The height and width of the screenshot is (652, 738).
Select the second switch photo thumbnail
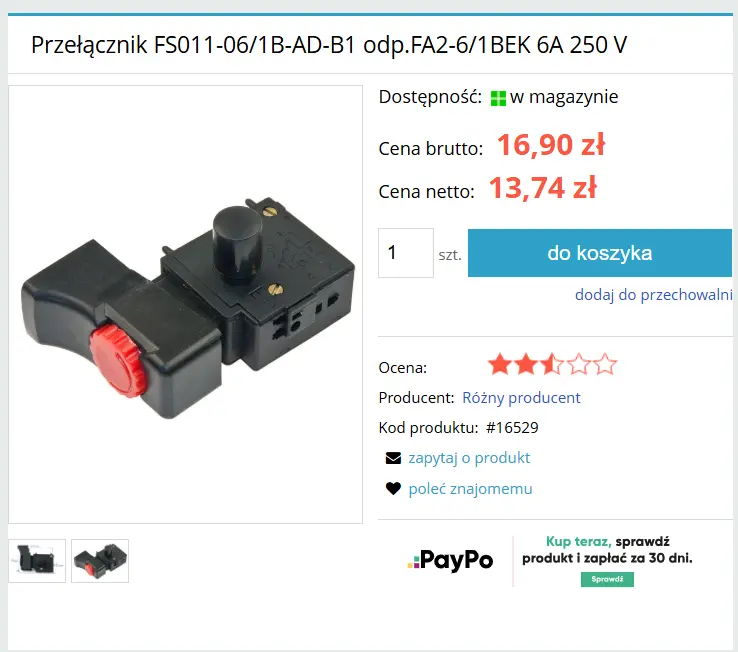(100, 561)
